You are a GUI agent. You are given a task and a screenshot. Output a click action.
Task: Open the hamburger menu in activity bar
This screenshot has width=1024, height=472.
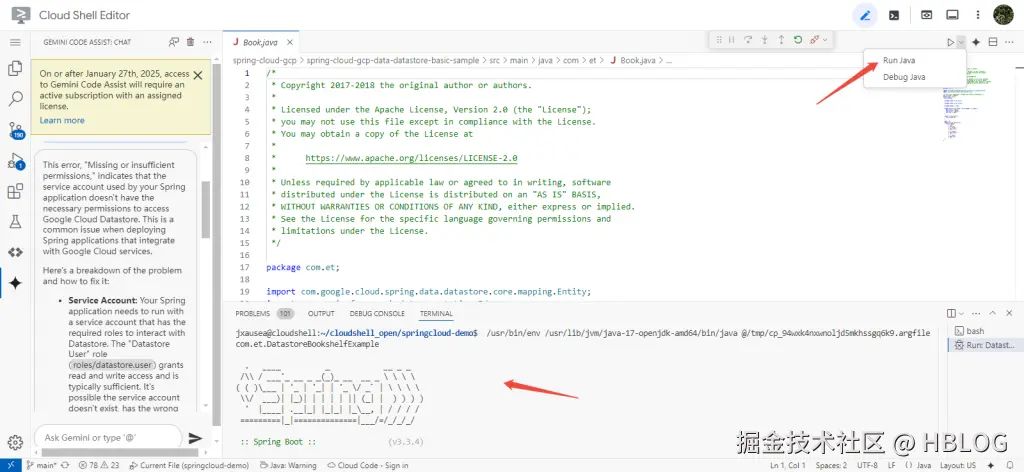pos(14,42)
